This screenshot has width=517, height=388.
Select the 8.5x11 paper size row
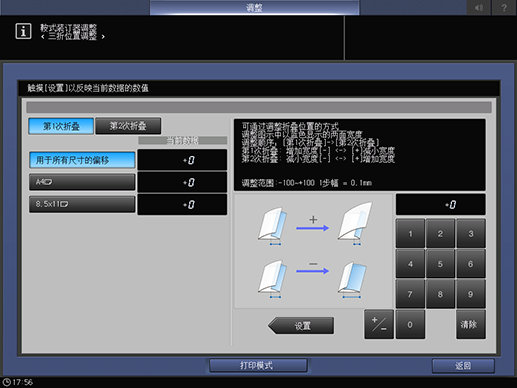point(82,204)
